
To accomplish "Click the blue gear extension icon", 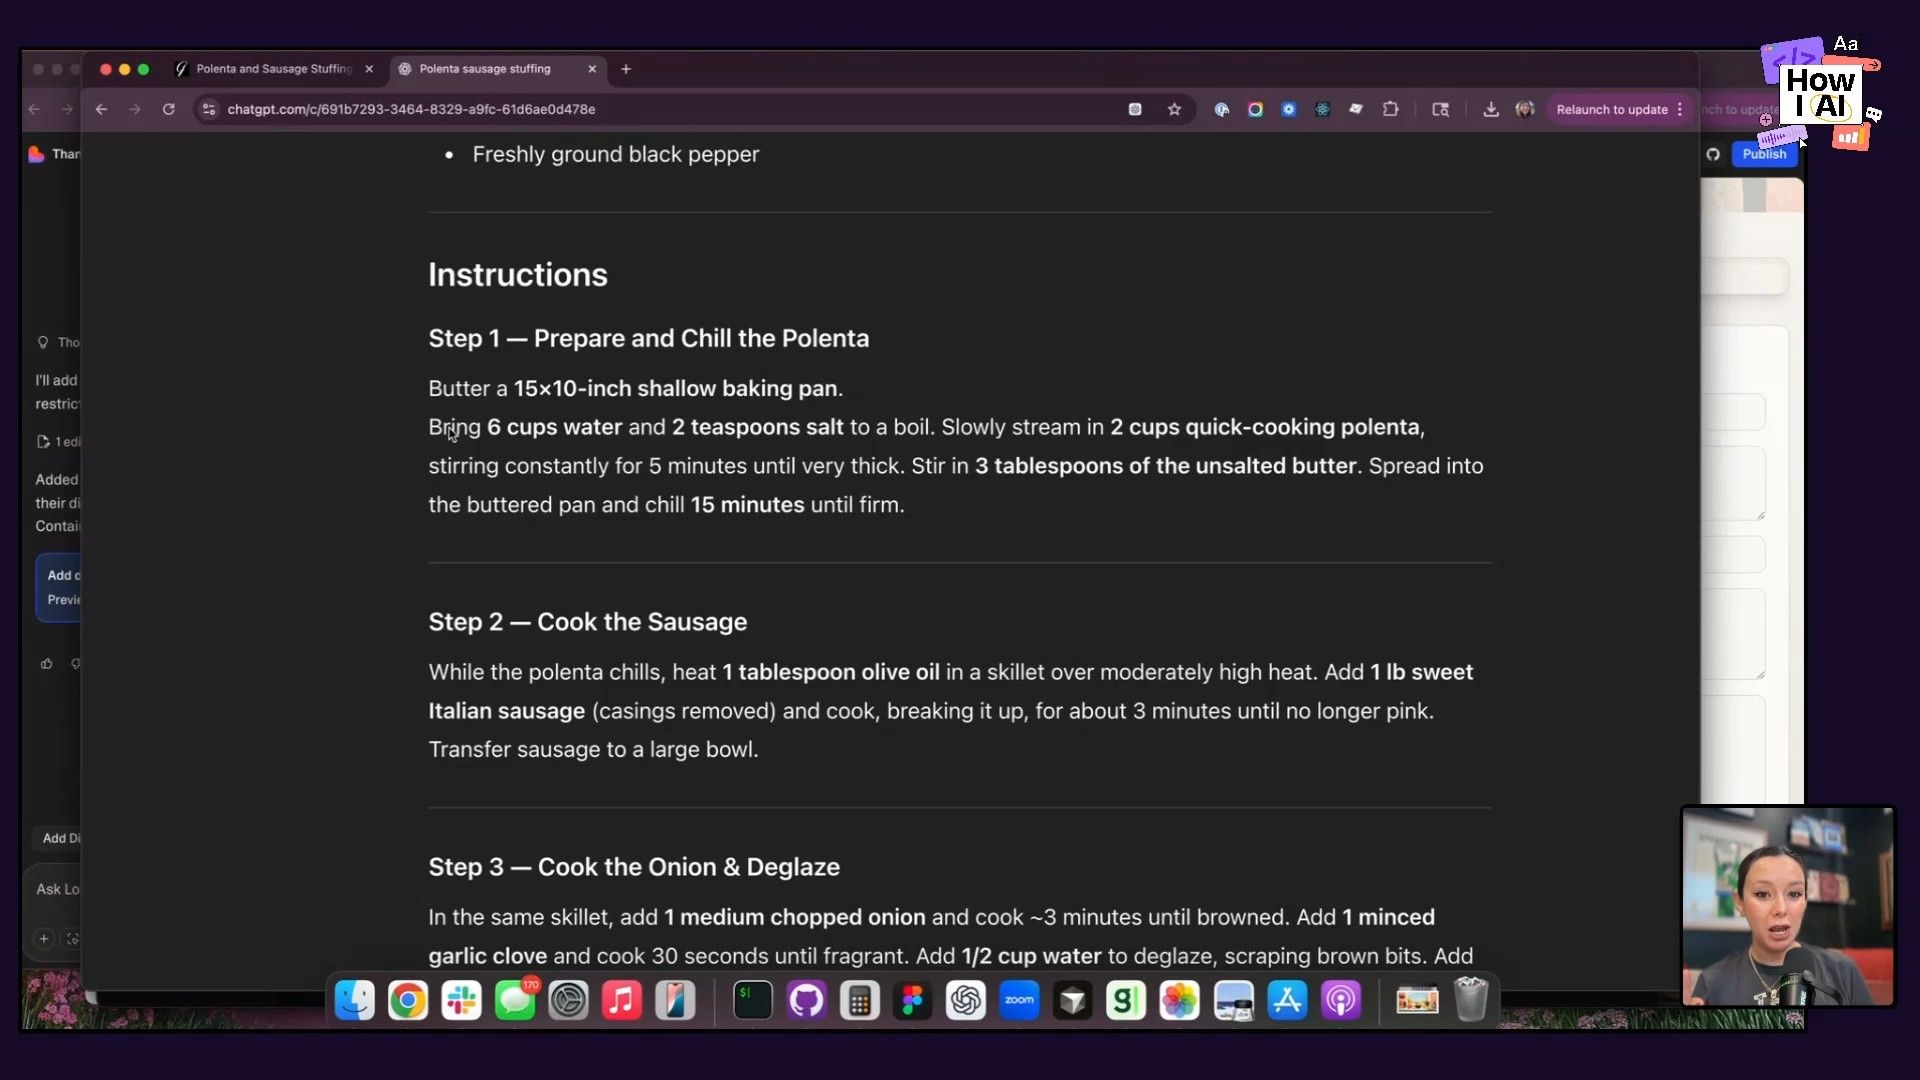I will (x=1289, y=109).
